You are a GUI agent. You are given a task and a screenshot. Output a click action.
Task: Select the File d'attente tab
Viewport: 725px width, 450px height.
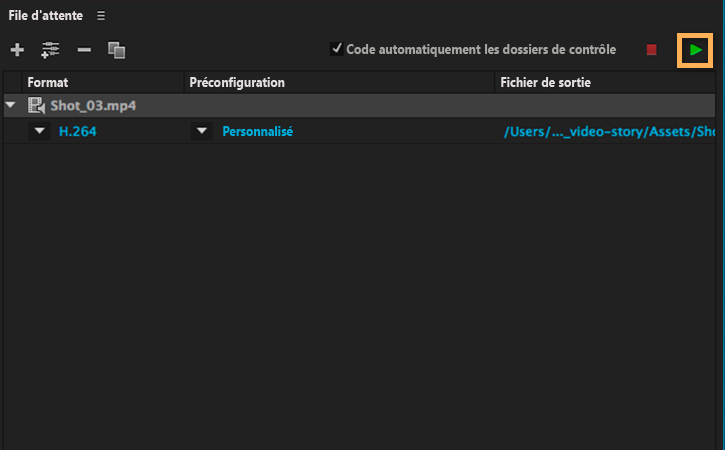(x=46, y=16)
